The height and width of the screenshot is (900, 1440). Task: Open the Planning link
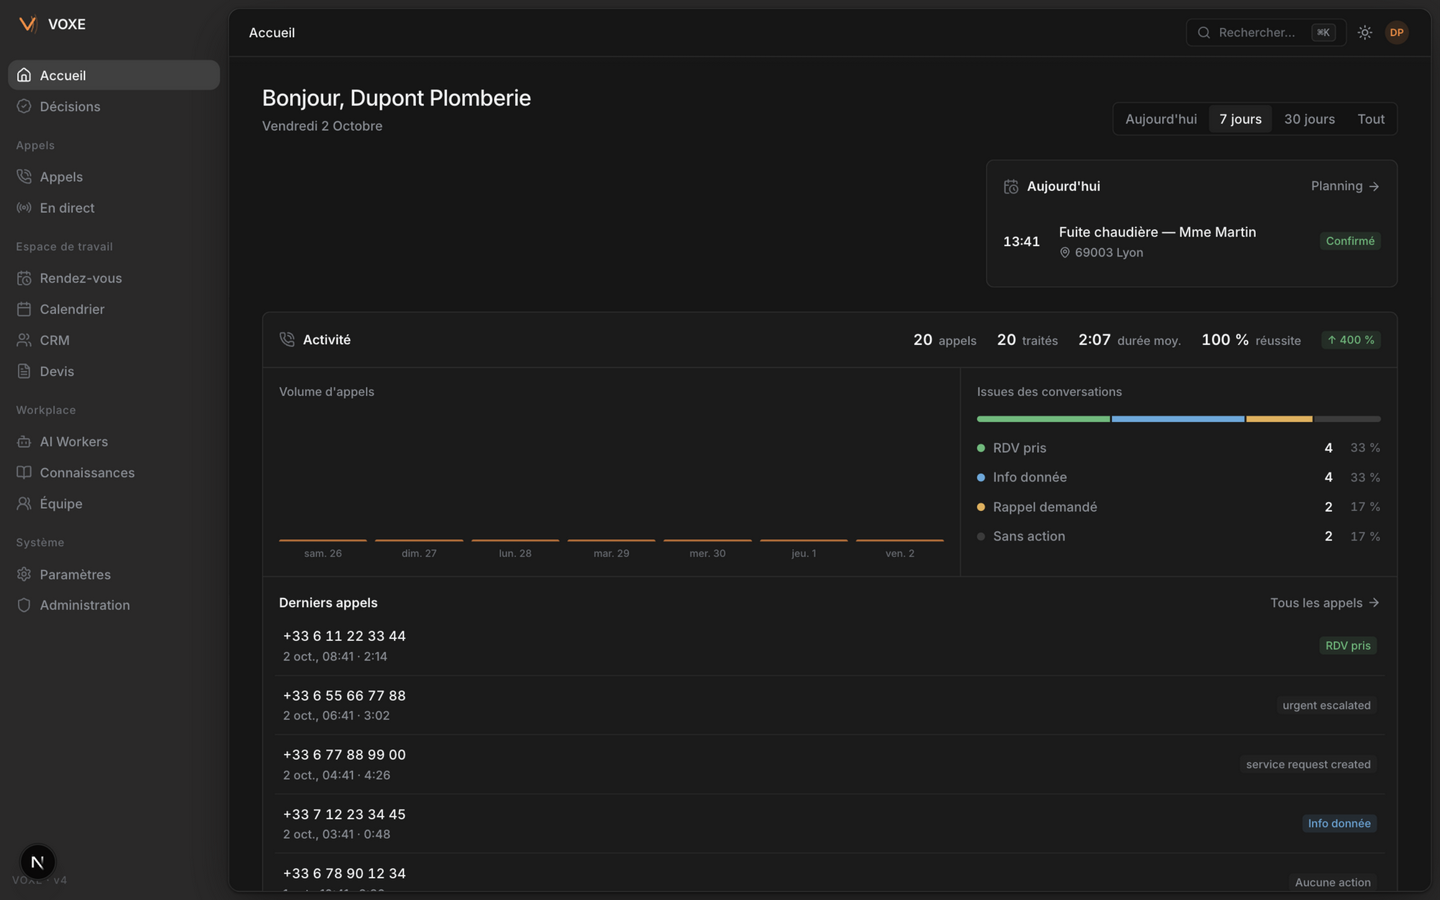click(1345, 186)
